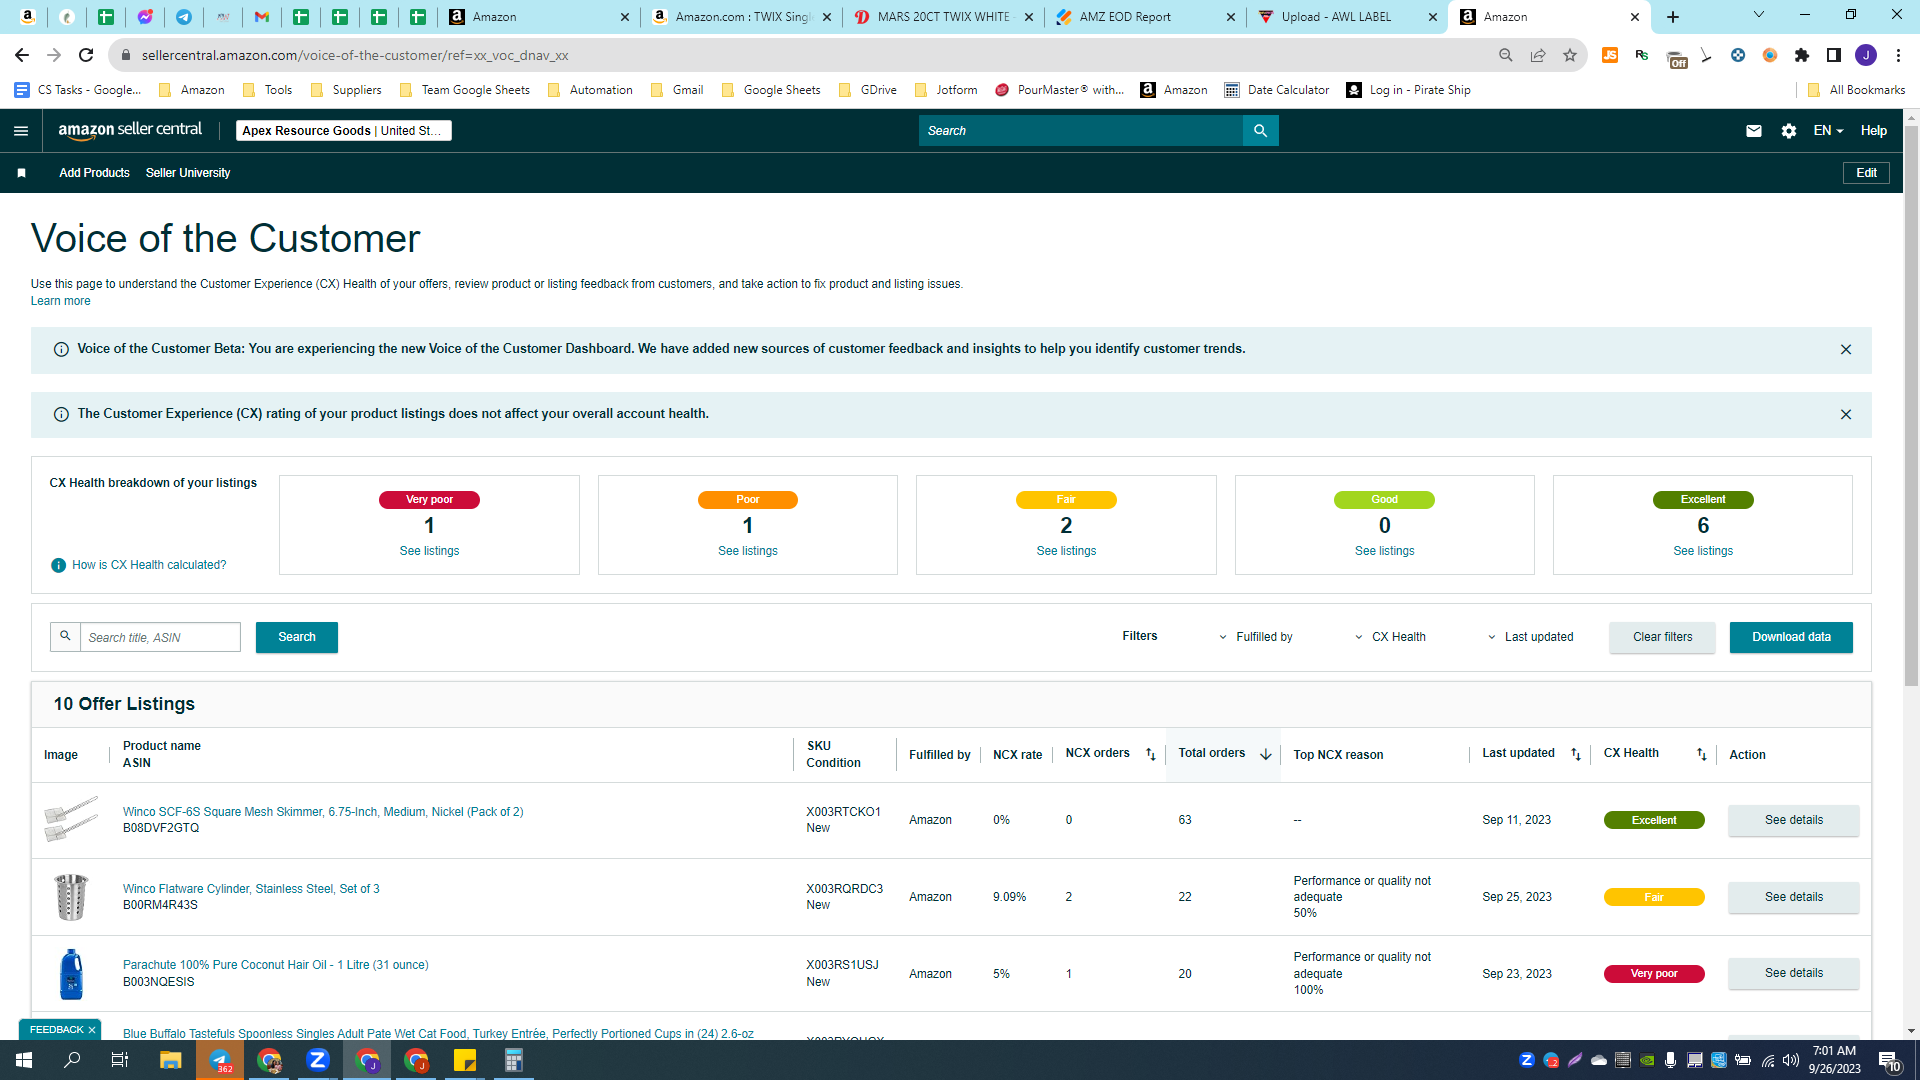Viewport: 1920px width, 1080px height.
Task: Sort by NCX orders arrows
Action: (1151, 755)
